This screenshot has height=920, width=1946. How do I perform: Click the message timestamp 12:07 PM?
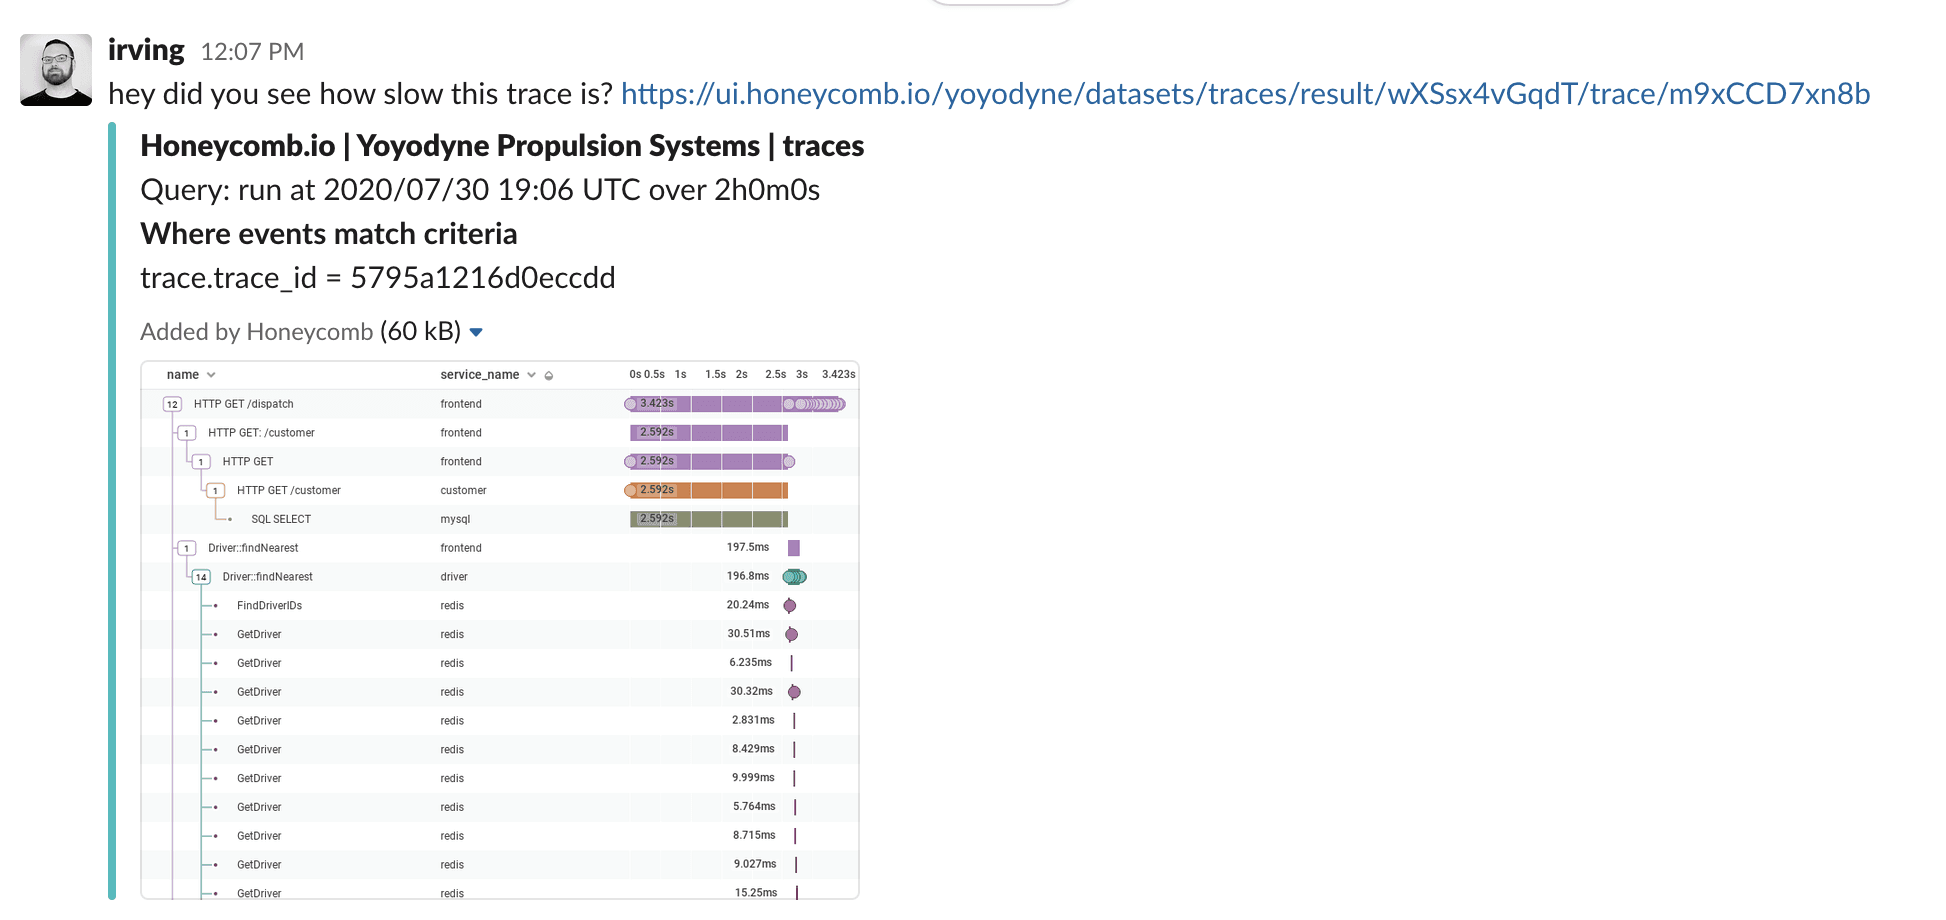point(252,52)
